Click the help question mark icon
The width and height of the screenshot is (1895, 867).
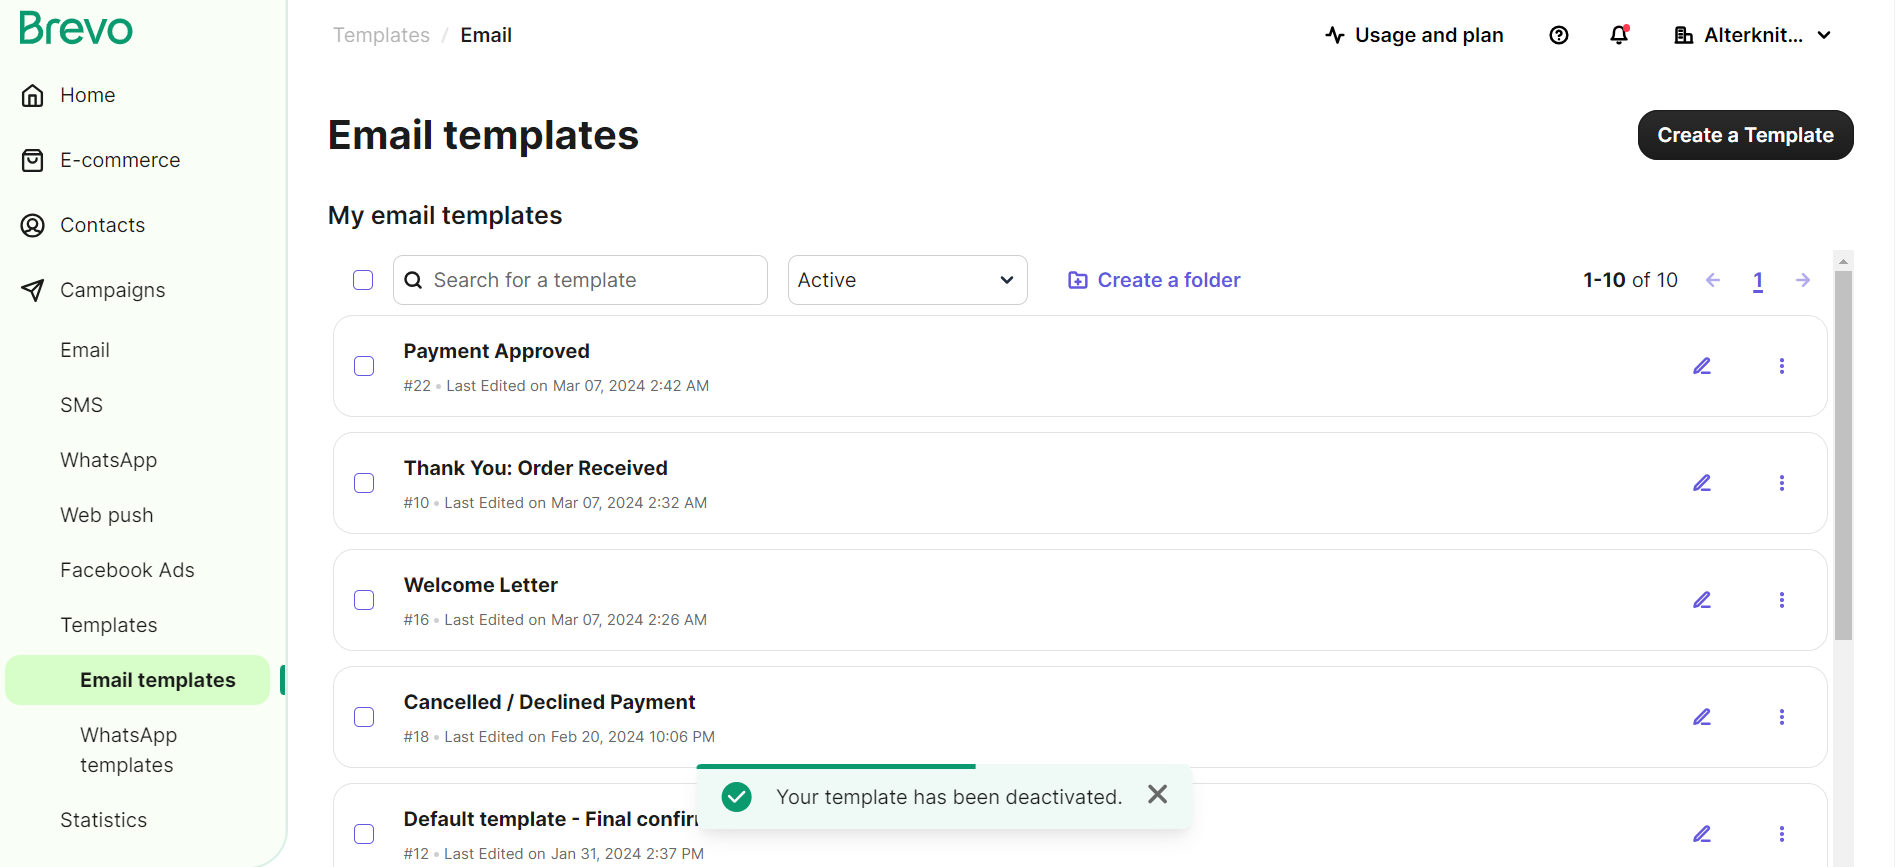click(1558, 35)
